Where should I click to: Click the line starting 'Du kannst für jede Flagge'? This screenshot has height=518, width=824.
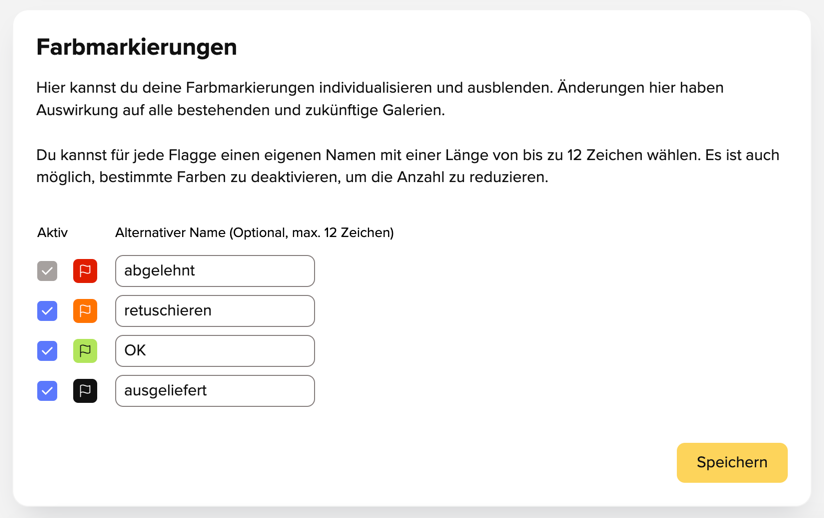pyautogui.click(x=408, y=156)
